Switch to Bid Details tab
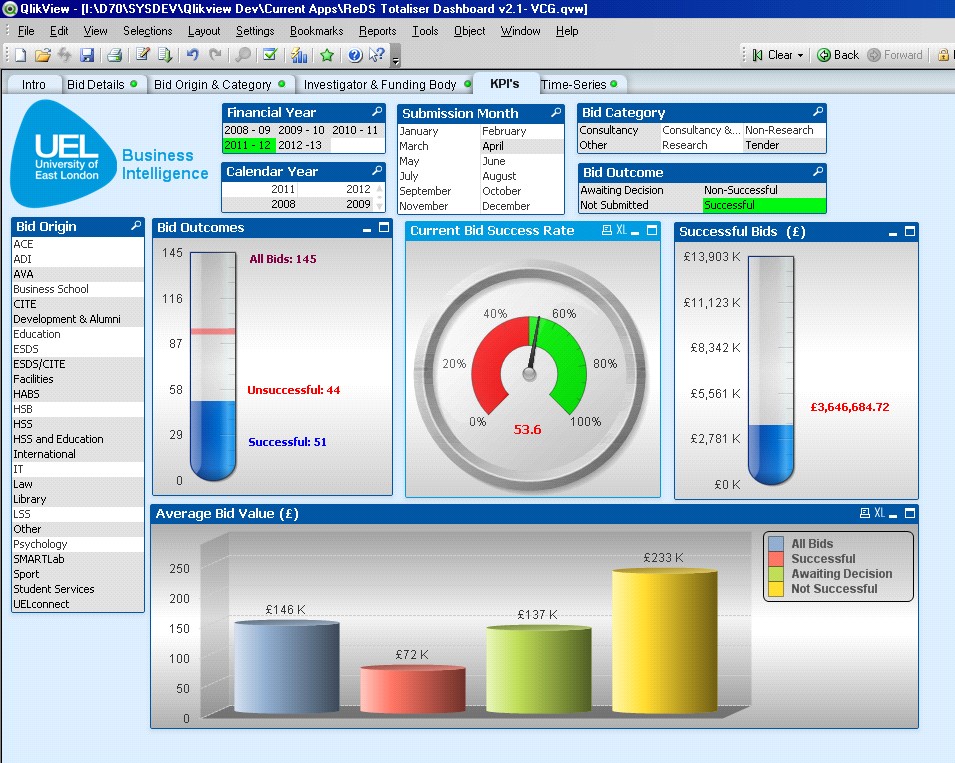The image size is (955, 763). pos(102,85)
